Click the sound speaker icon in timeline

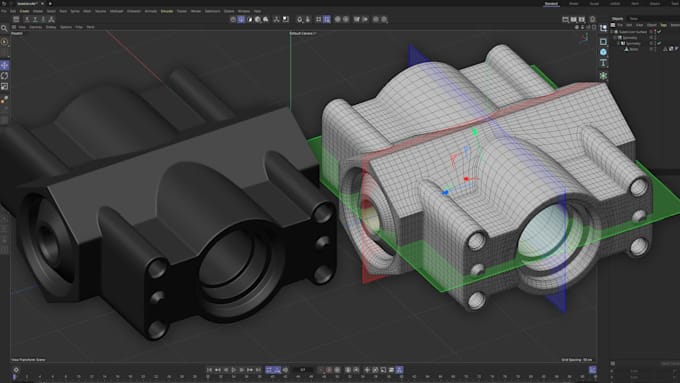point(285,370)
